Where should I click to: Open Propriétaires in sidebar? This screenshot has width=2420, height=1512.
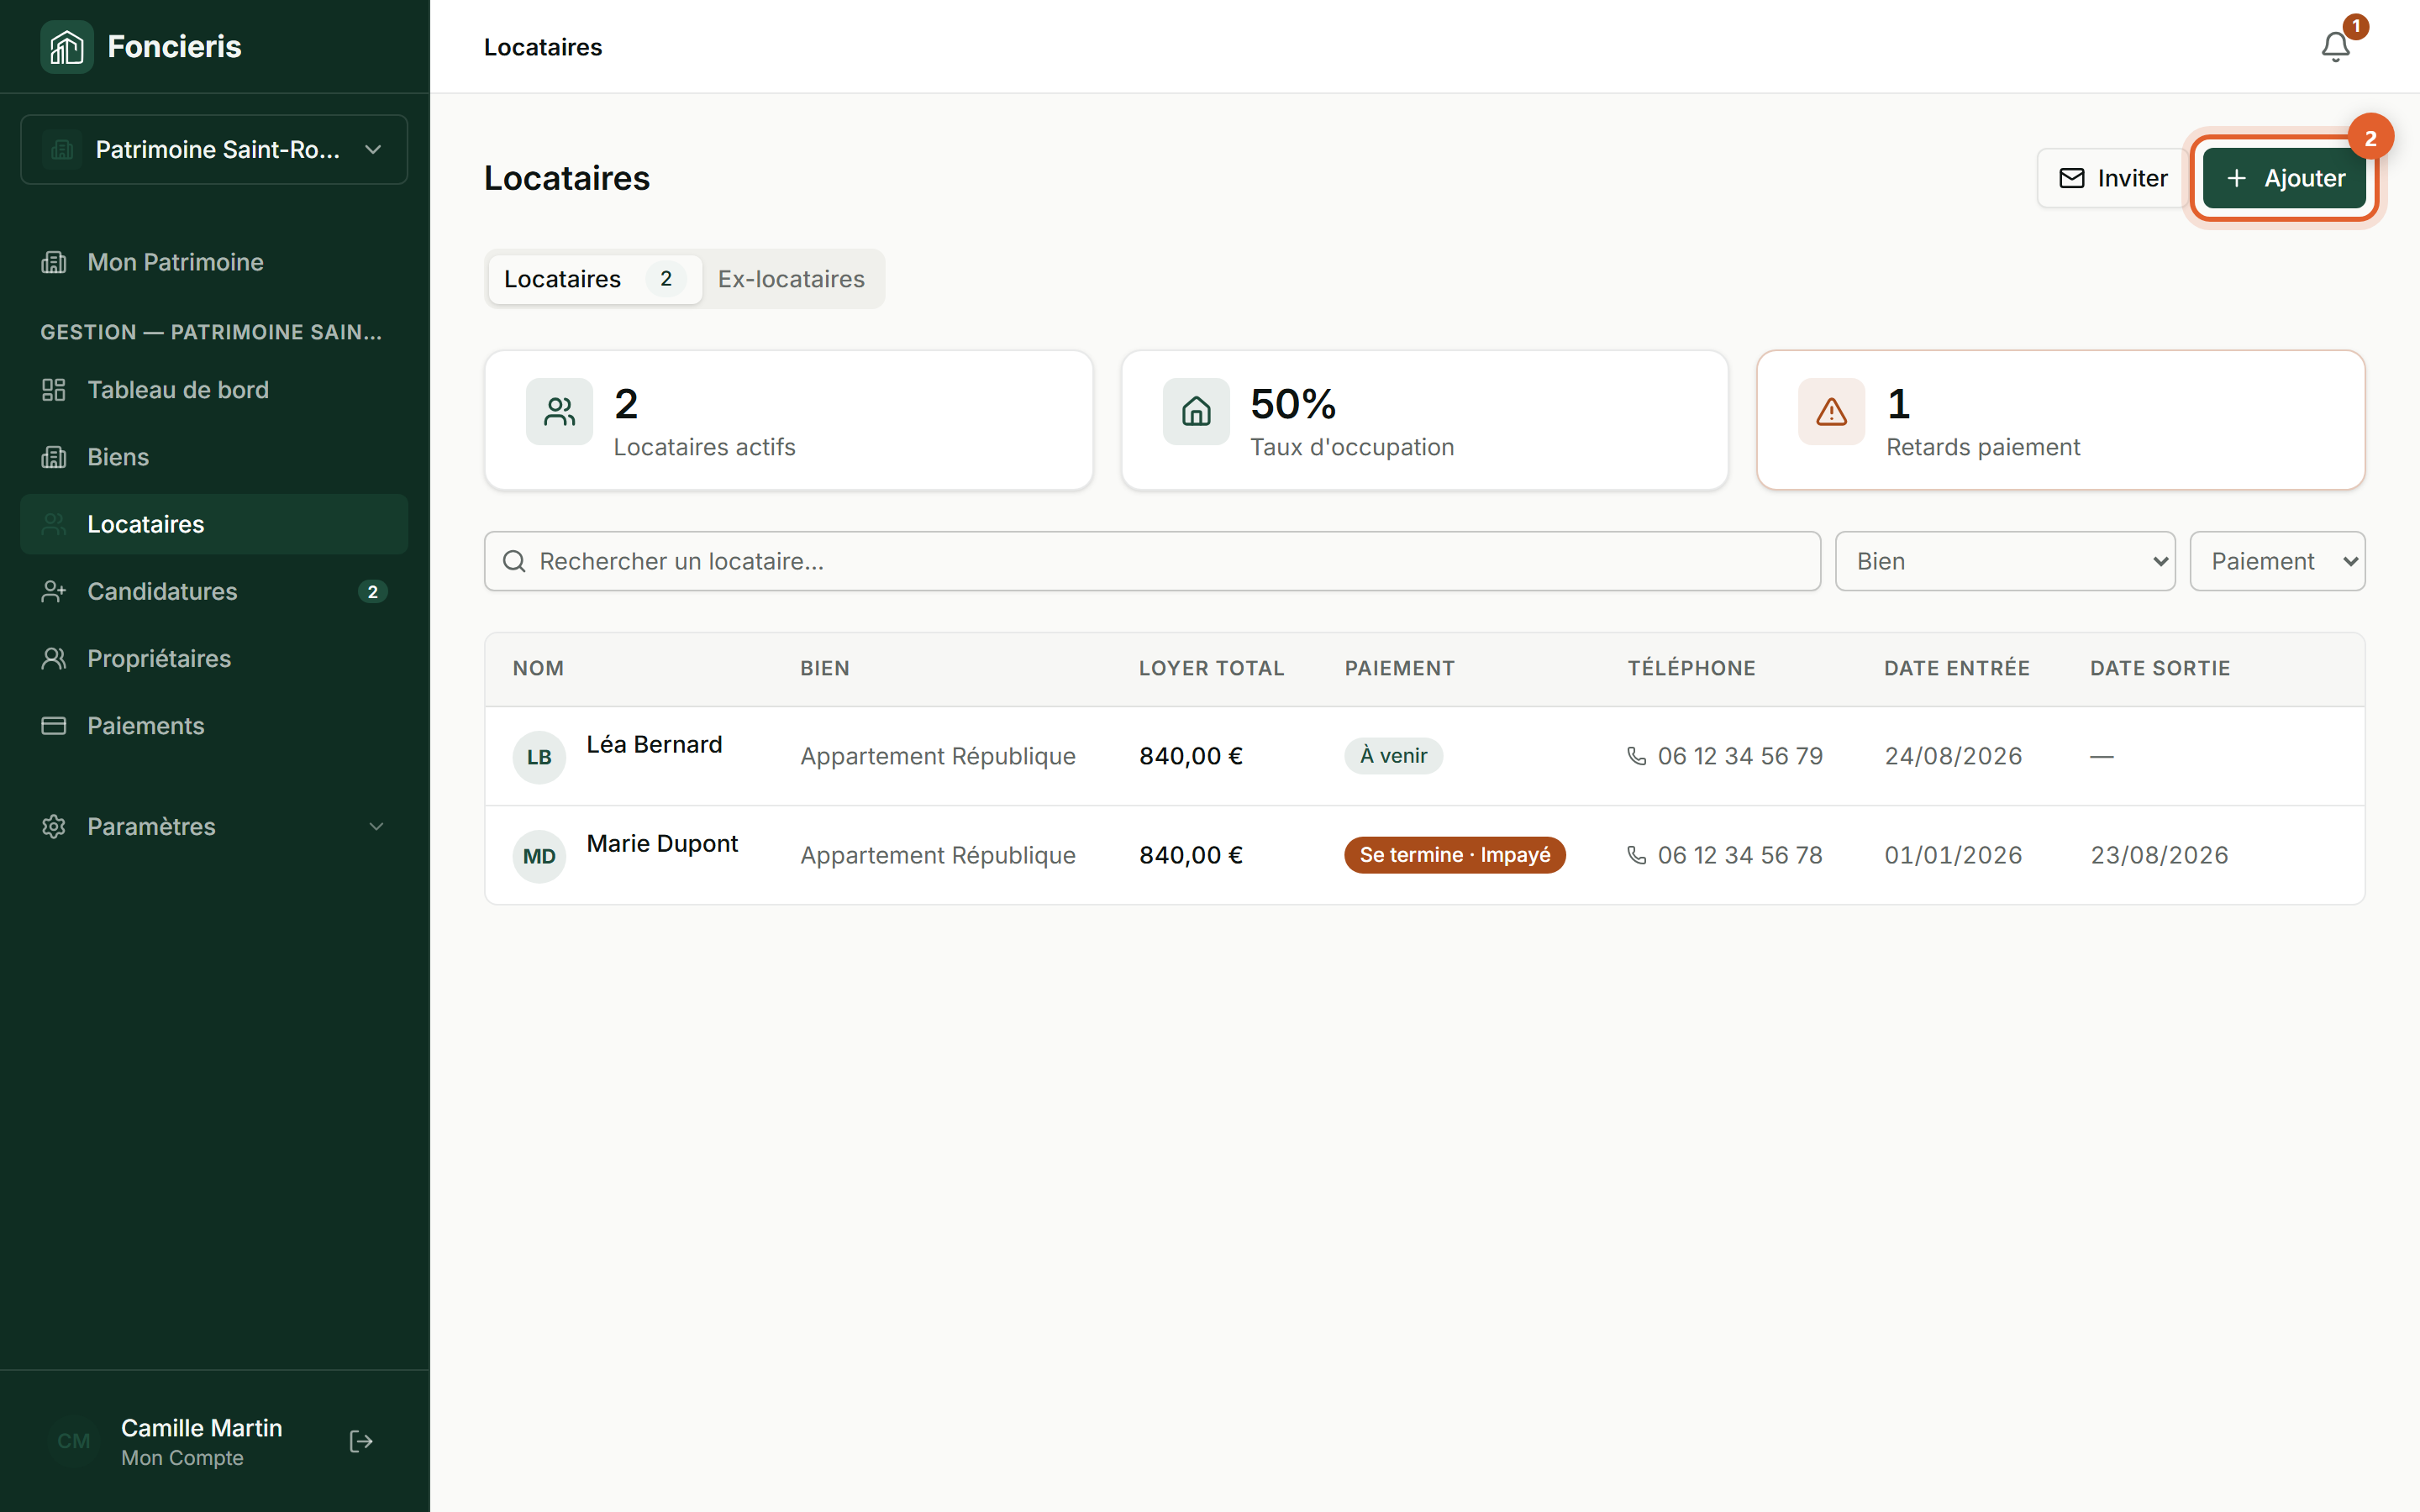[x=214, y=658]
